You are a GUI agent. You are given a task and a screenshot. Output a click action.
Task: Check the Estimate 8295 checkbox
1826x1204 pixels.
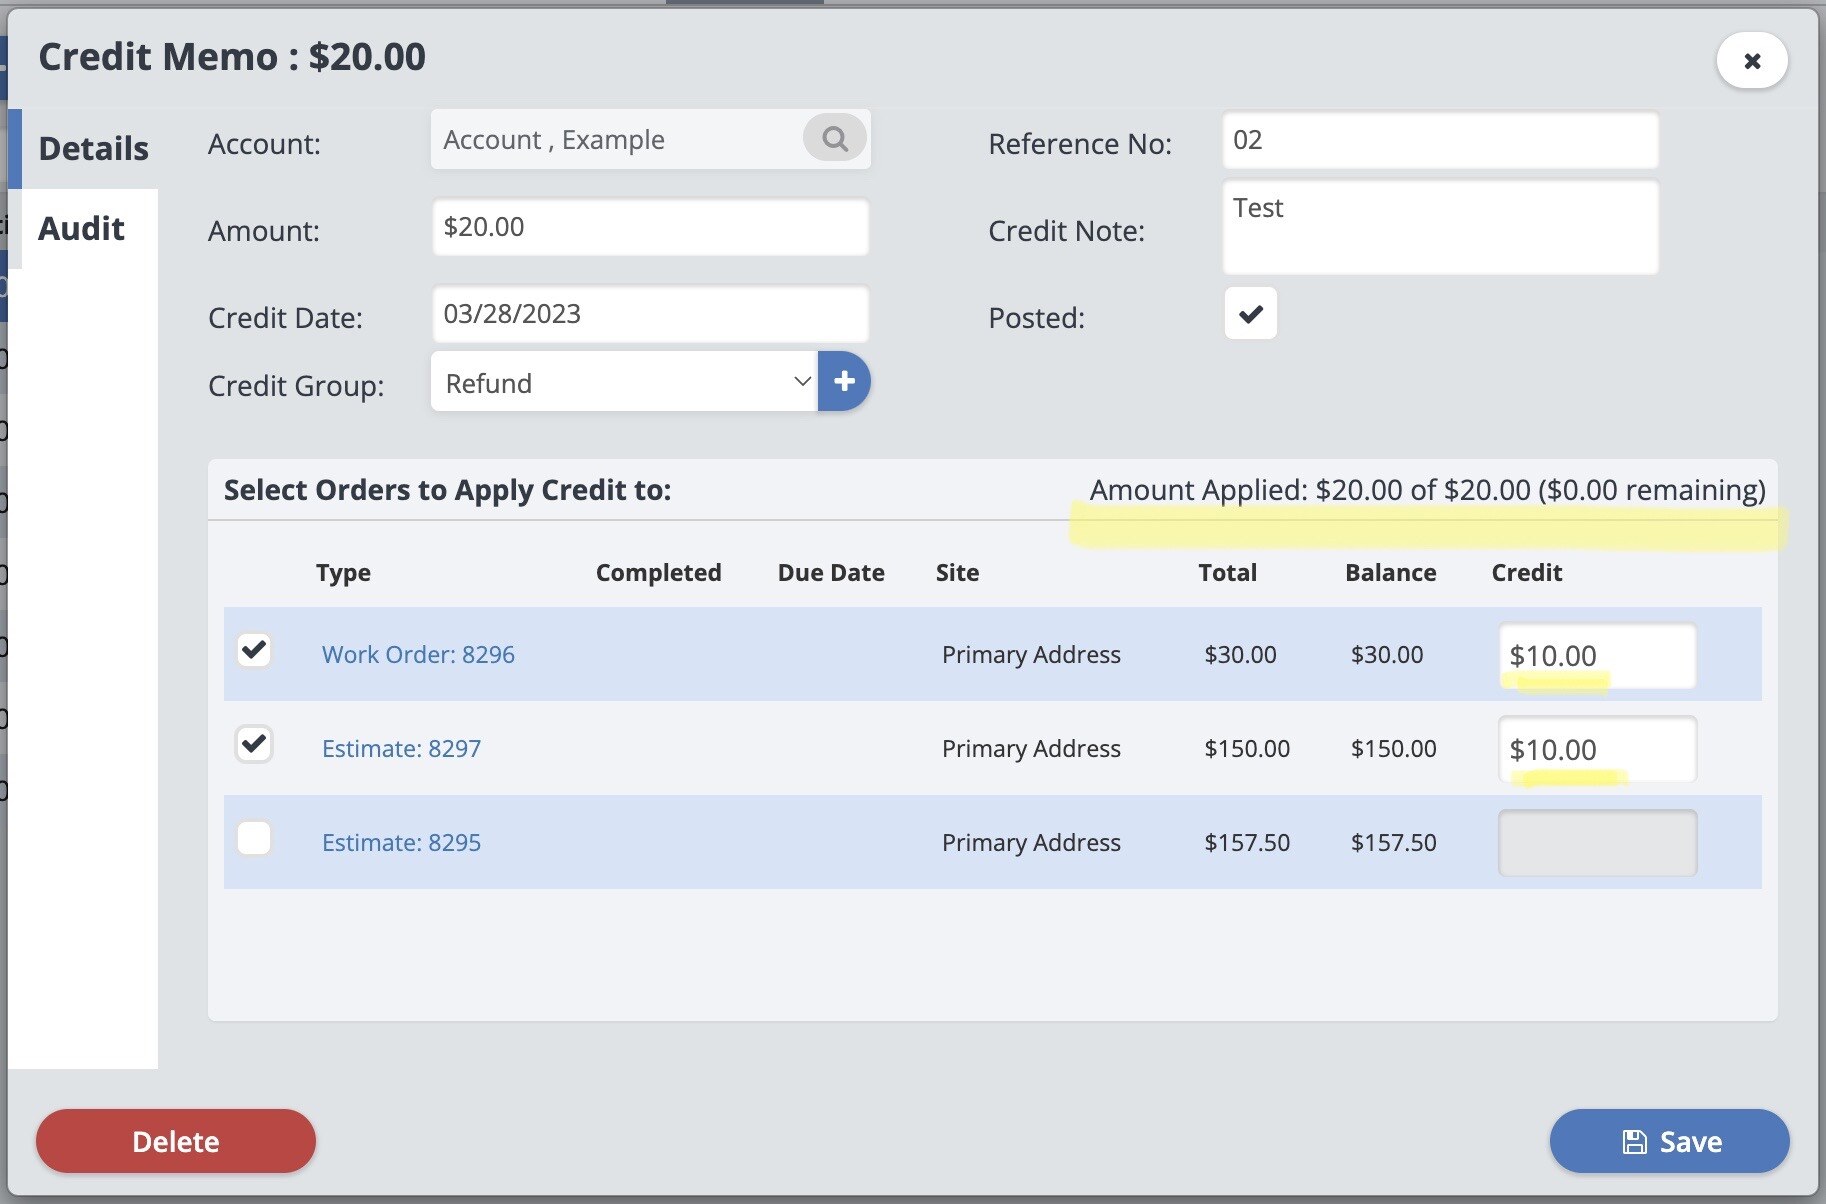(x=254, y=838)
